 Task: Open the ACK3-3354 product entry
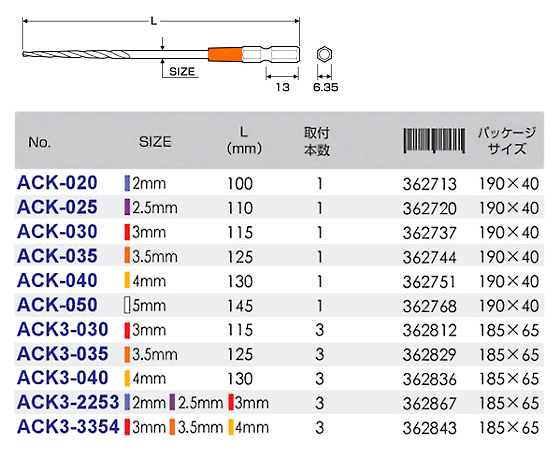[x=68, y=427]
